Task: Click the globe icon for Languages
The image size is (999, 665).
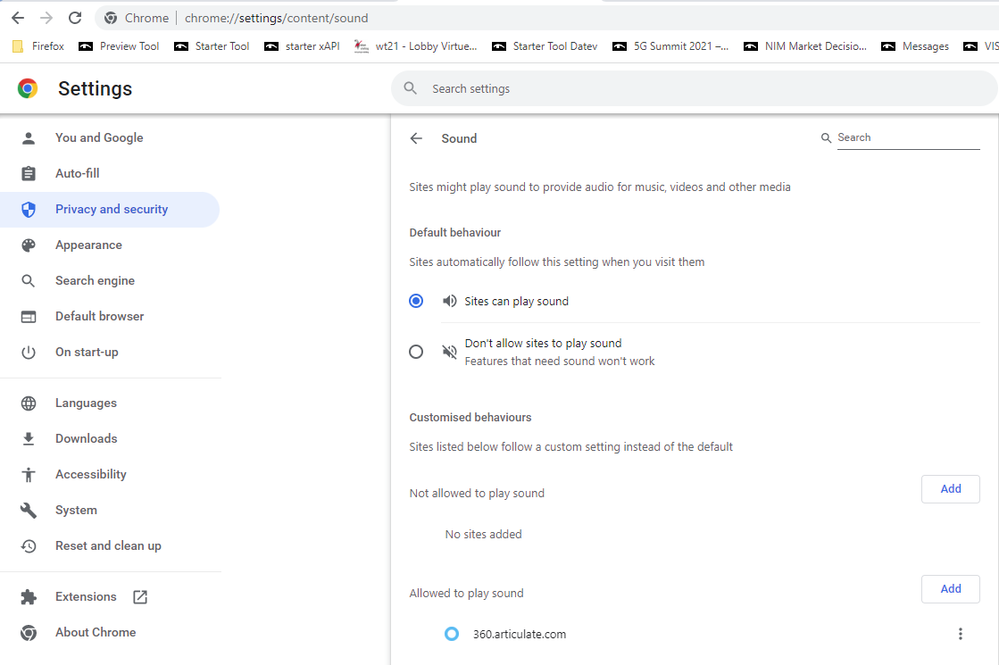Action: (x=29, y=403)
